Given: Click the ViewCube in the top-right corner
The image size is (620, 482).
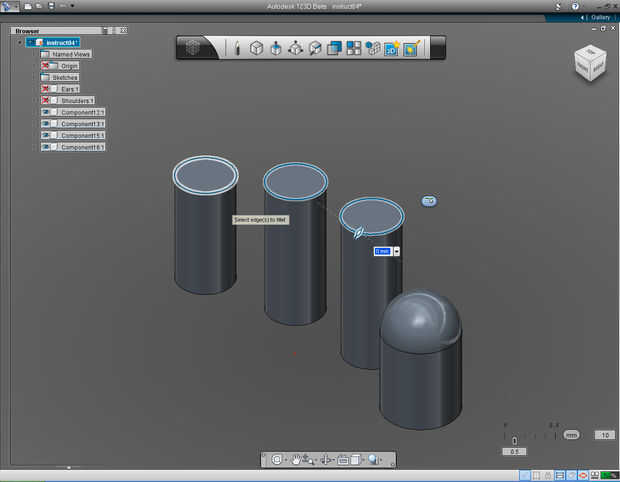Looking at the screenshot, I should [588, 63].
